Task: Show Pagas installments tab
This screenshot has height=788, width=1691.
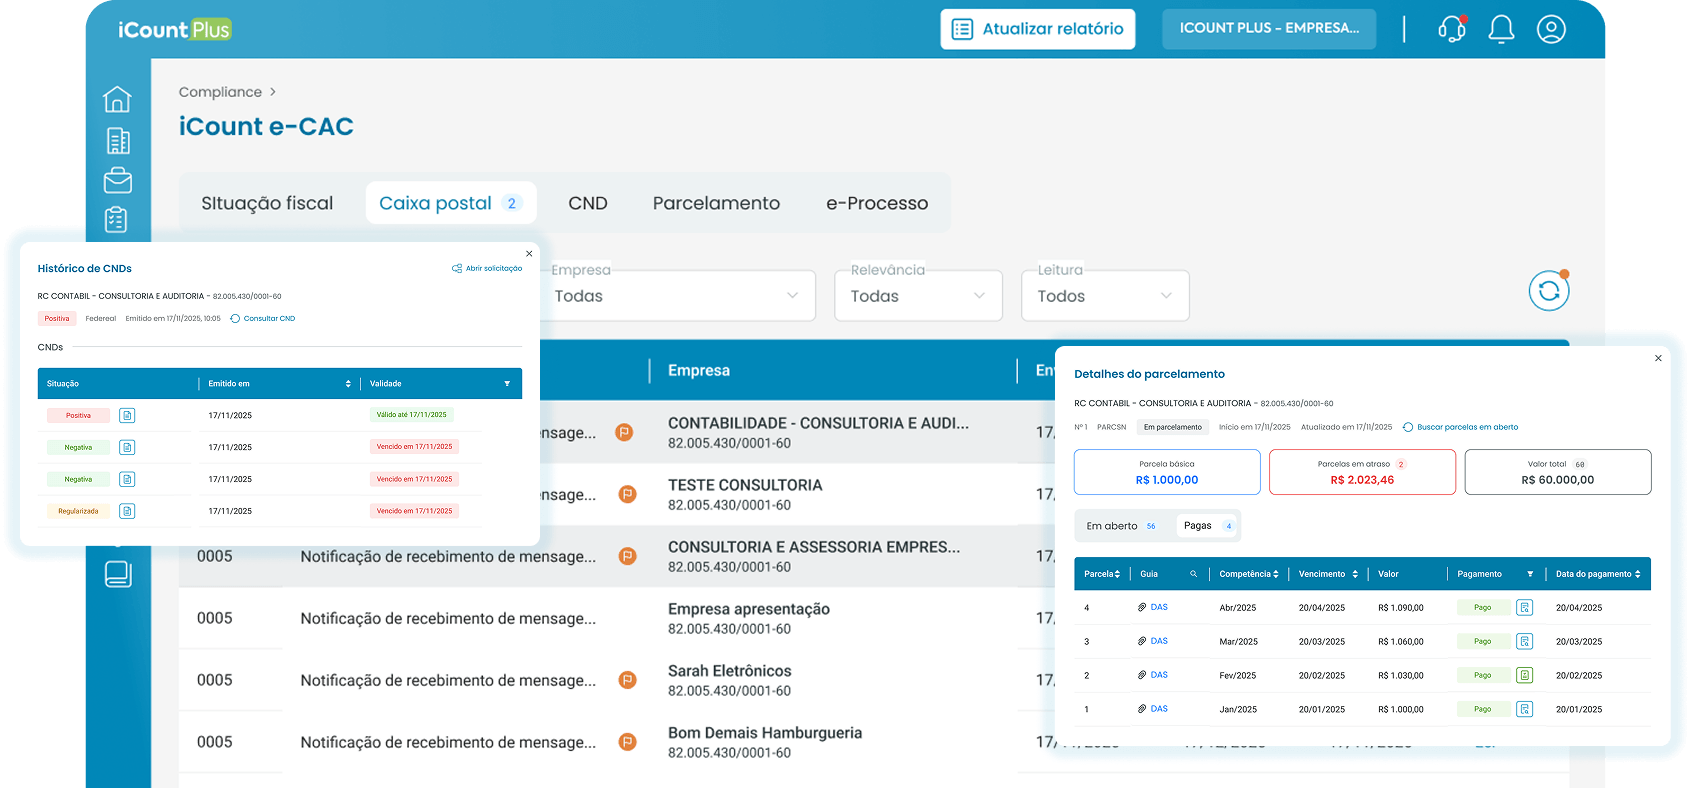Action: (x=1207, y=526)
